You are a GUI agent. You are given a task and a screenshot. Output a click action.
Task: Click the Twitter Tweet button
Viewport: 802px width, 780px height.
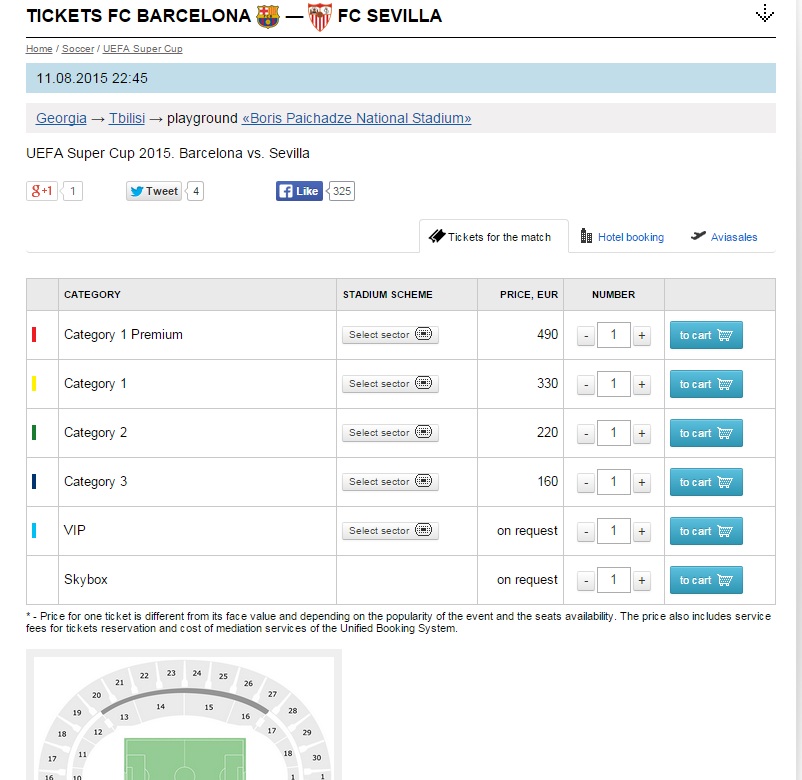coord(153,191)
